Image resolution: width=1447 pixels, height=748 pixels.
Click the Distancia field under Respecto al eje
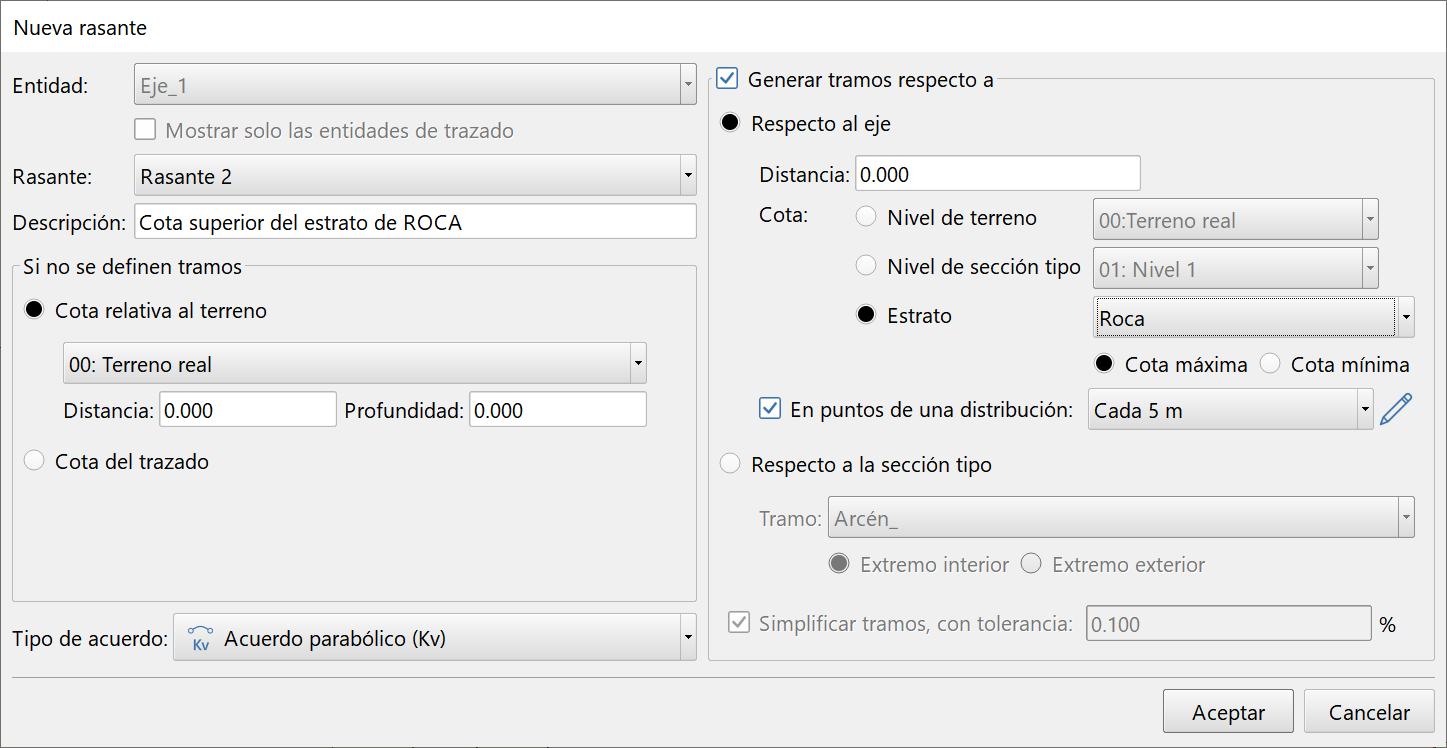point(997,172)
